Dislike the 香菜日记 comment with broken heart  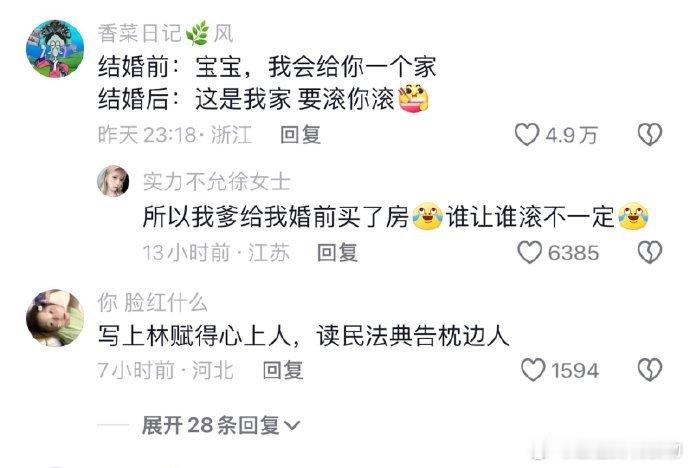(x=650, y=135)
